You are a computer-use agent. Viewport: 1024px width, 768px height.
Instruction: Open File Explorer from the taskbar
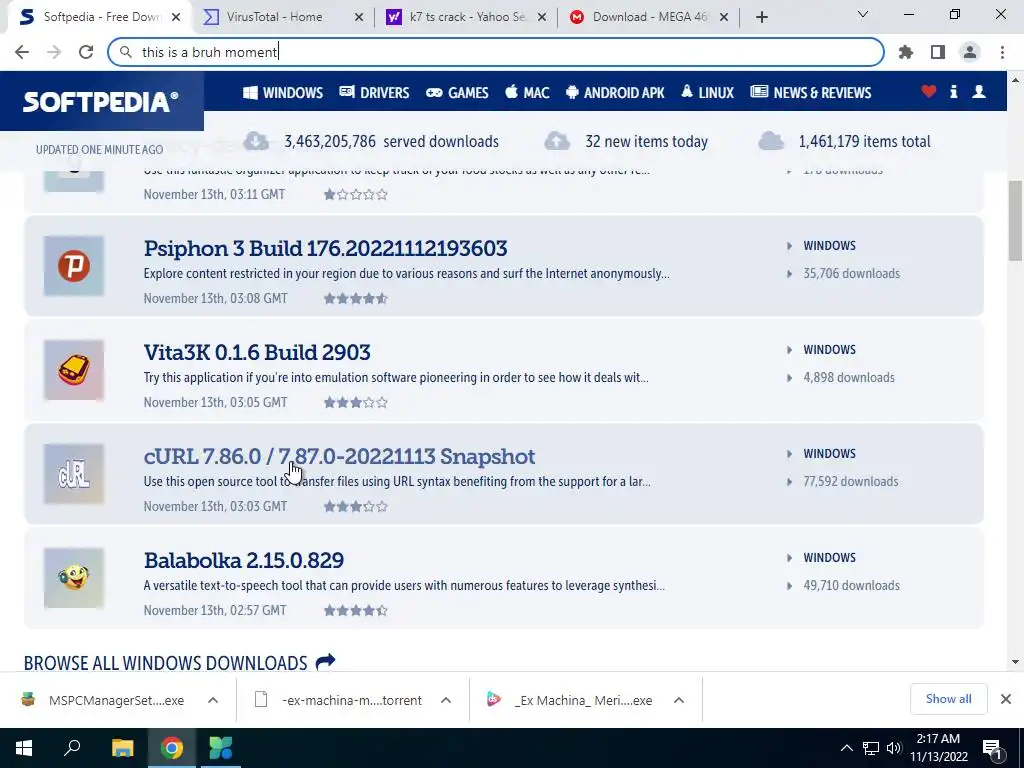point(122,748)
